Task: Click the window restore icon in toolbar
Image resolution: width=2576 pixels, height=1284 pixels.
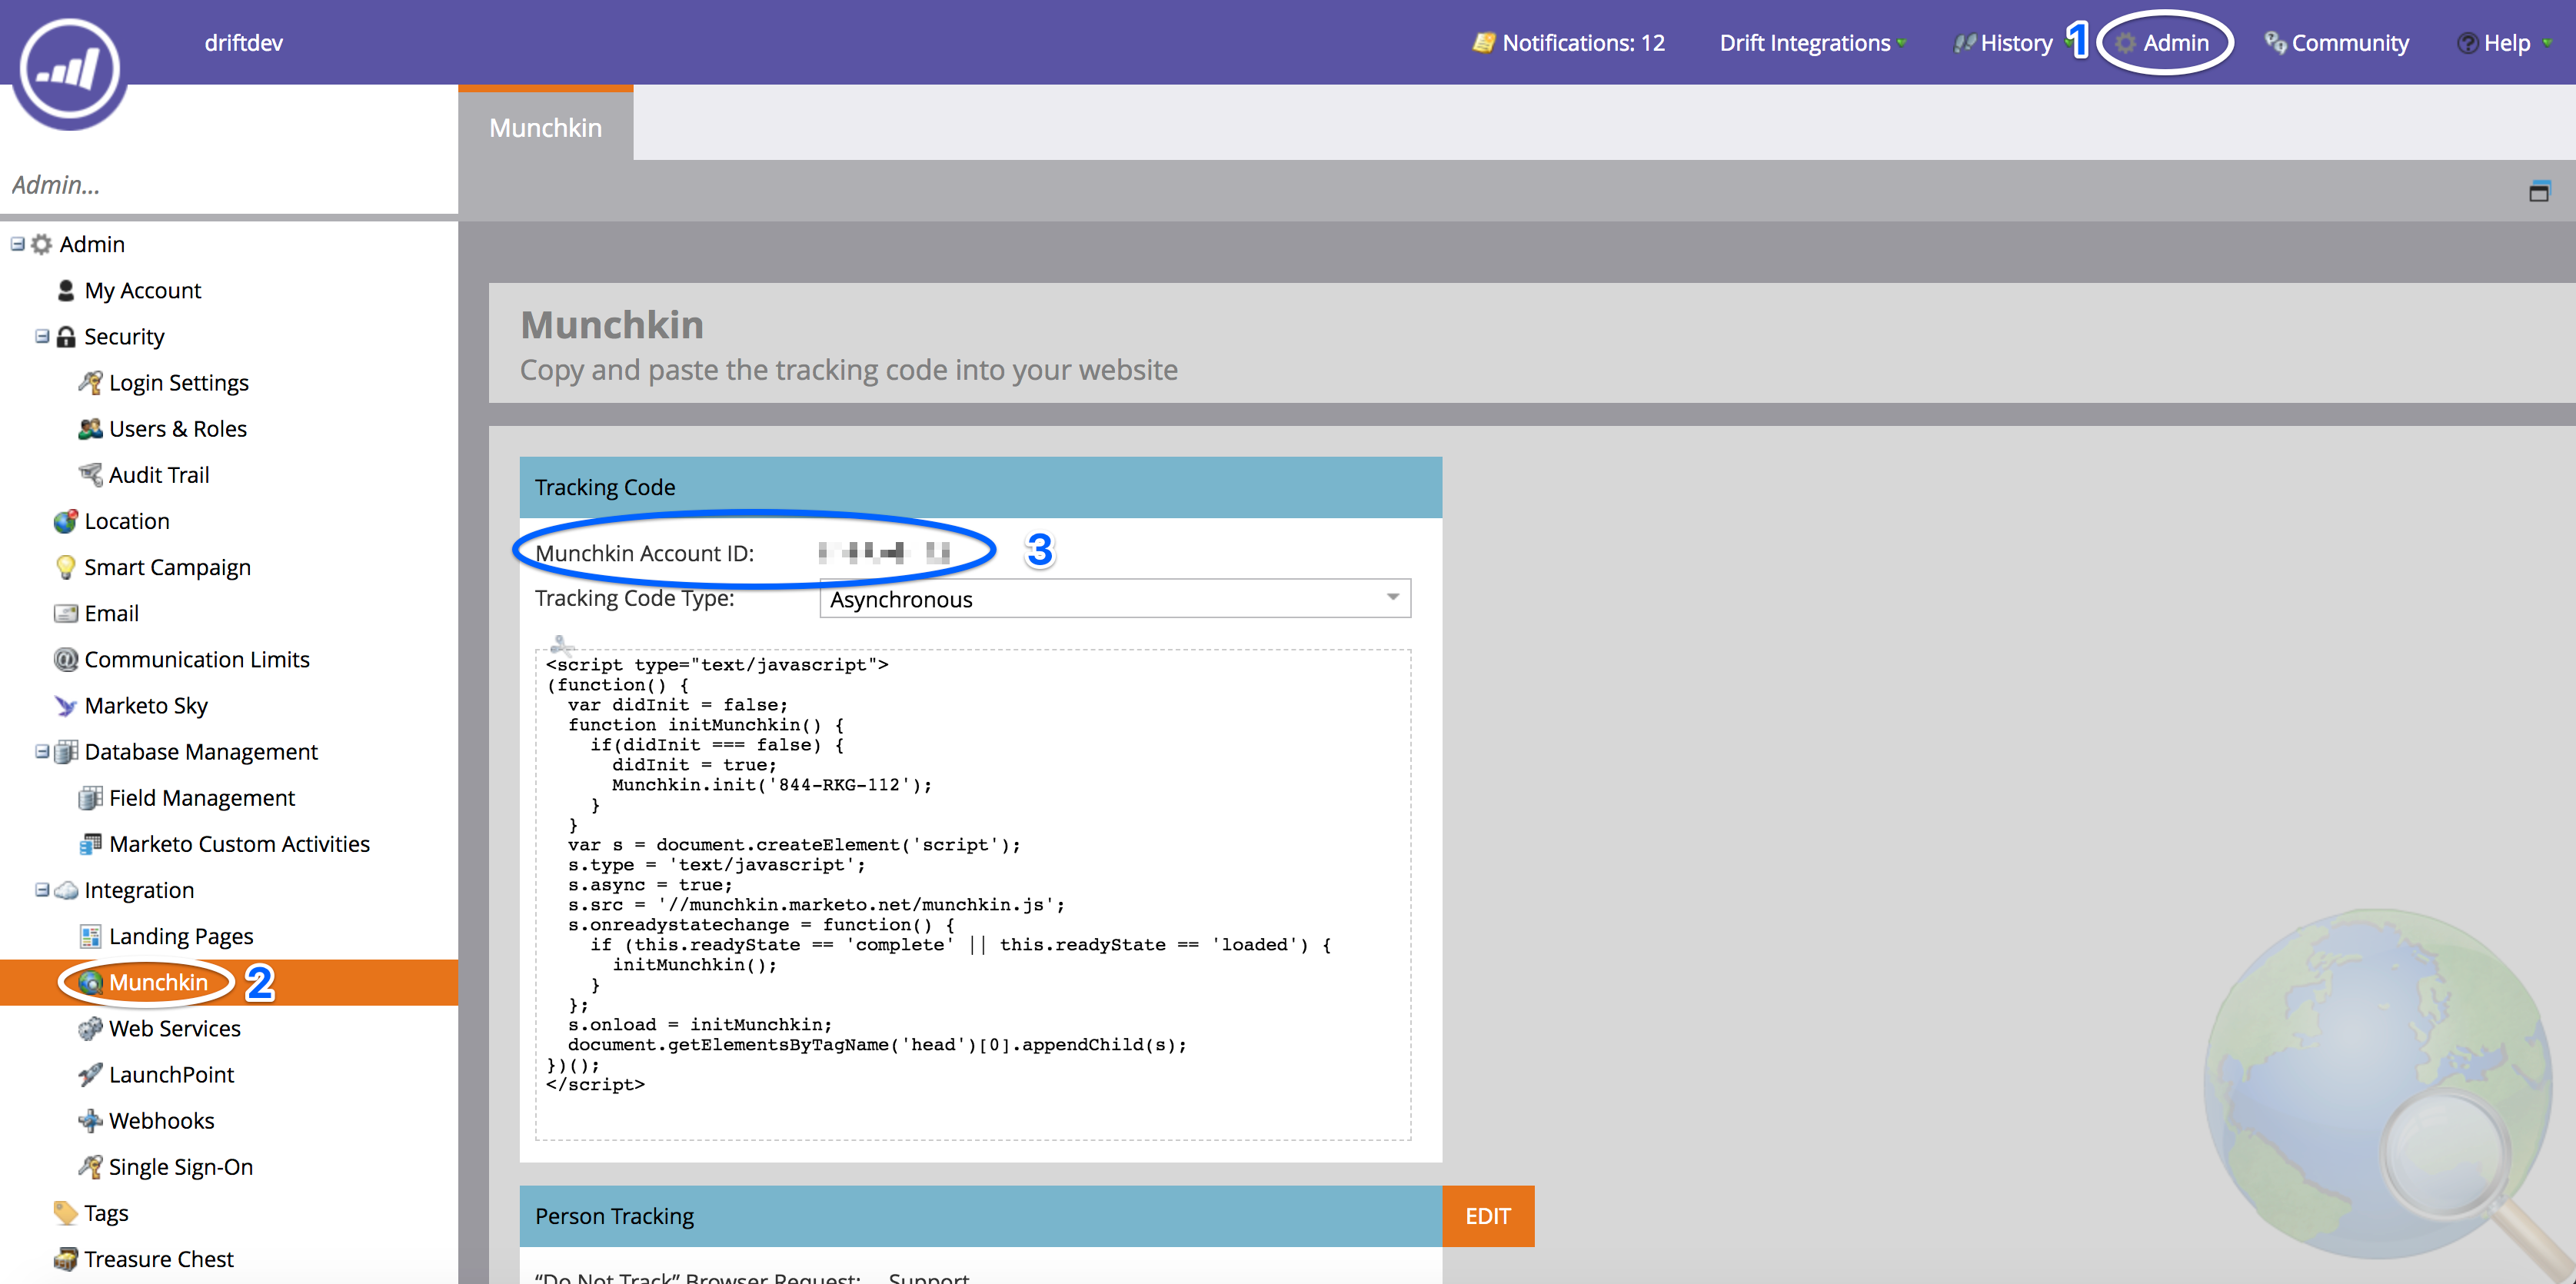Action: 2539,191
